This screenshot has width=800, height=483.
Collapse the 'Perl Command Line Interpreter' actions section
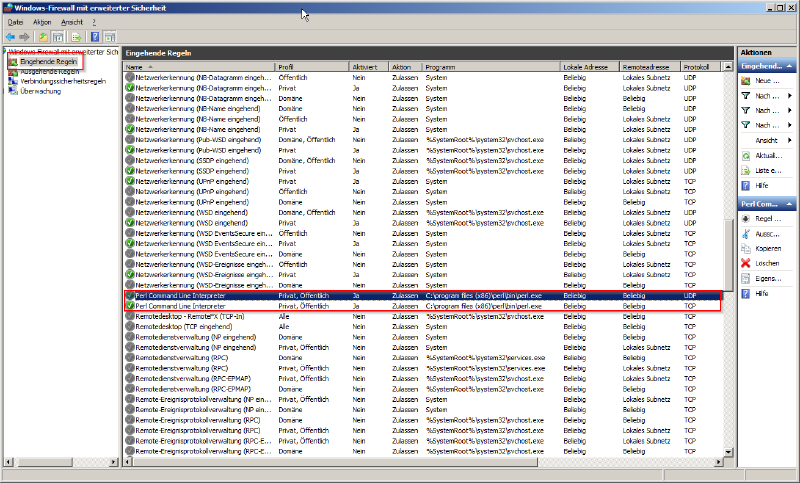[791, 203]
